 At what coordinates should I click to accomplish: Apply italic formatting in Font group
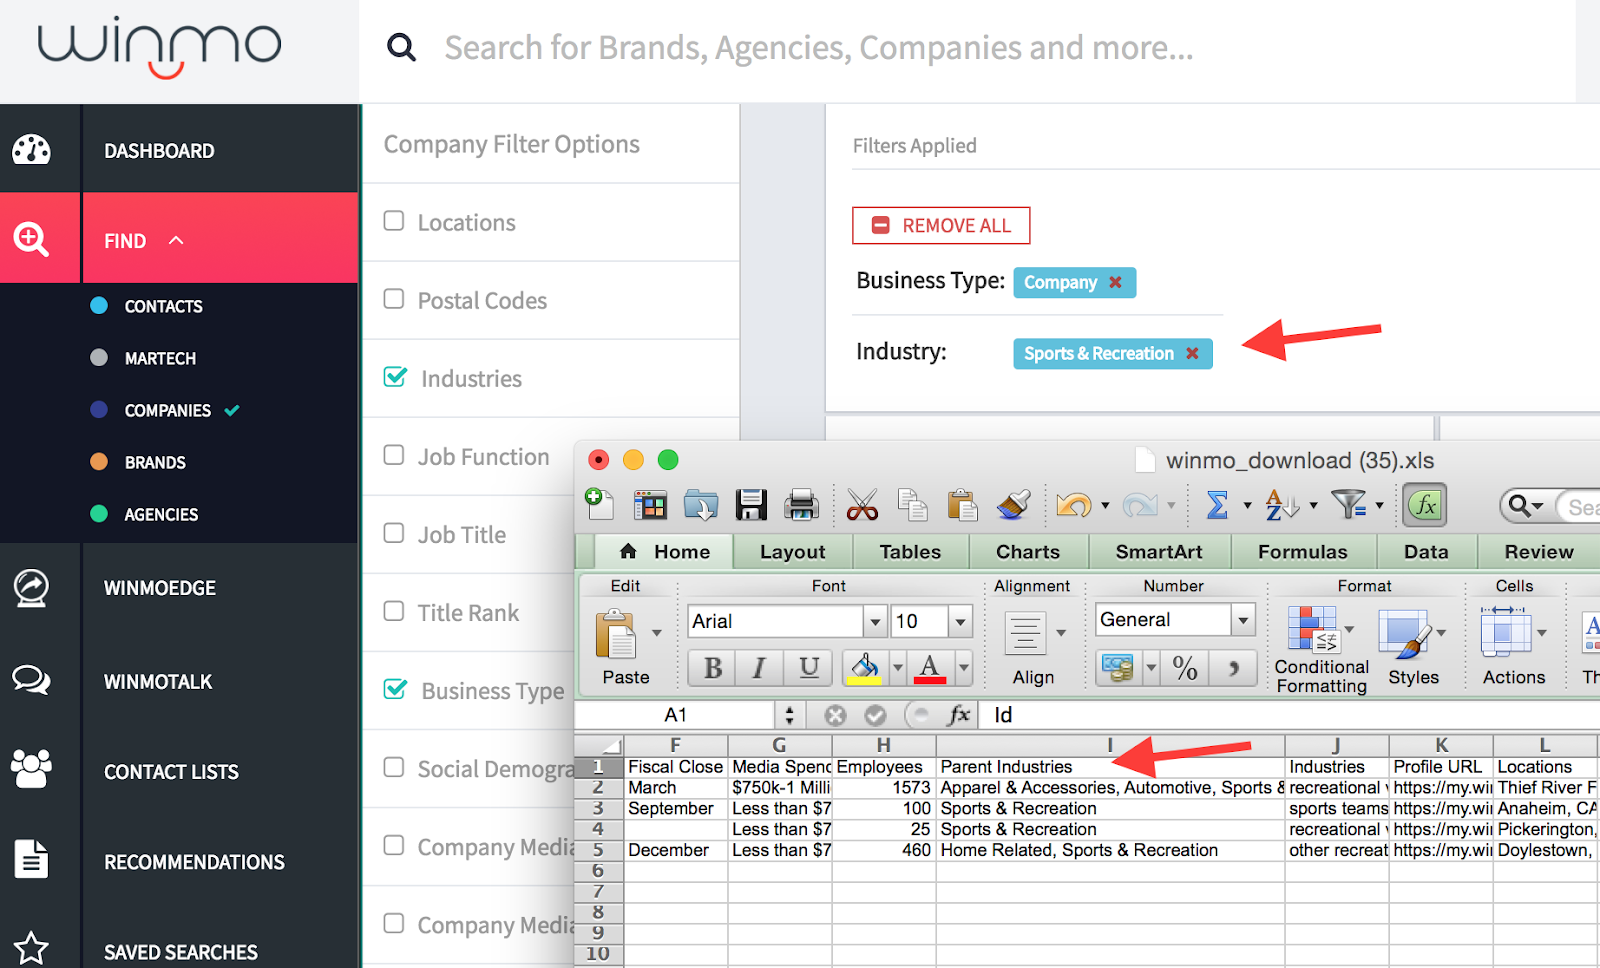point(759,667)
